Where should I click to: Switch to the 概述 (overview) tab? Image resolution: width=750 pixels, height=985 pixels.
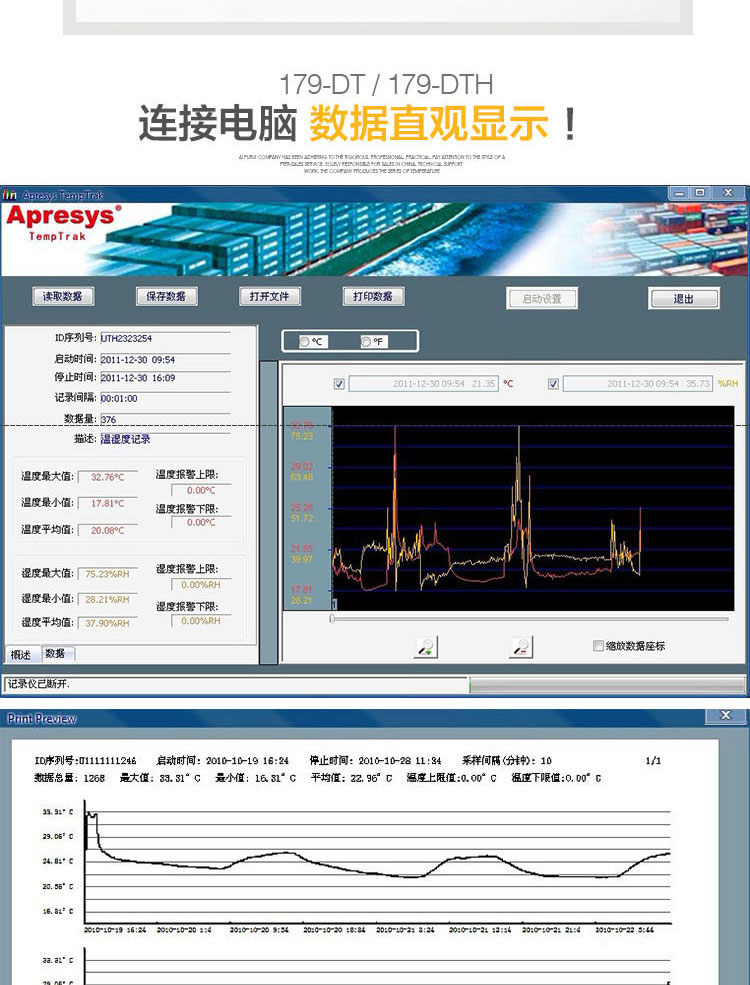[x=21, y=655]
